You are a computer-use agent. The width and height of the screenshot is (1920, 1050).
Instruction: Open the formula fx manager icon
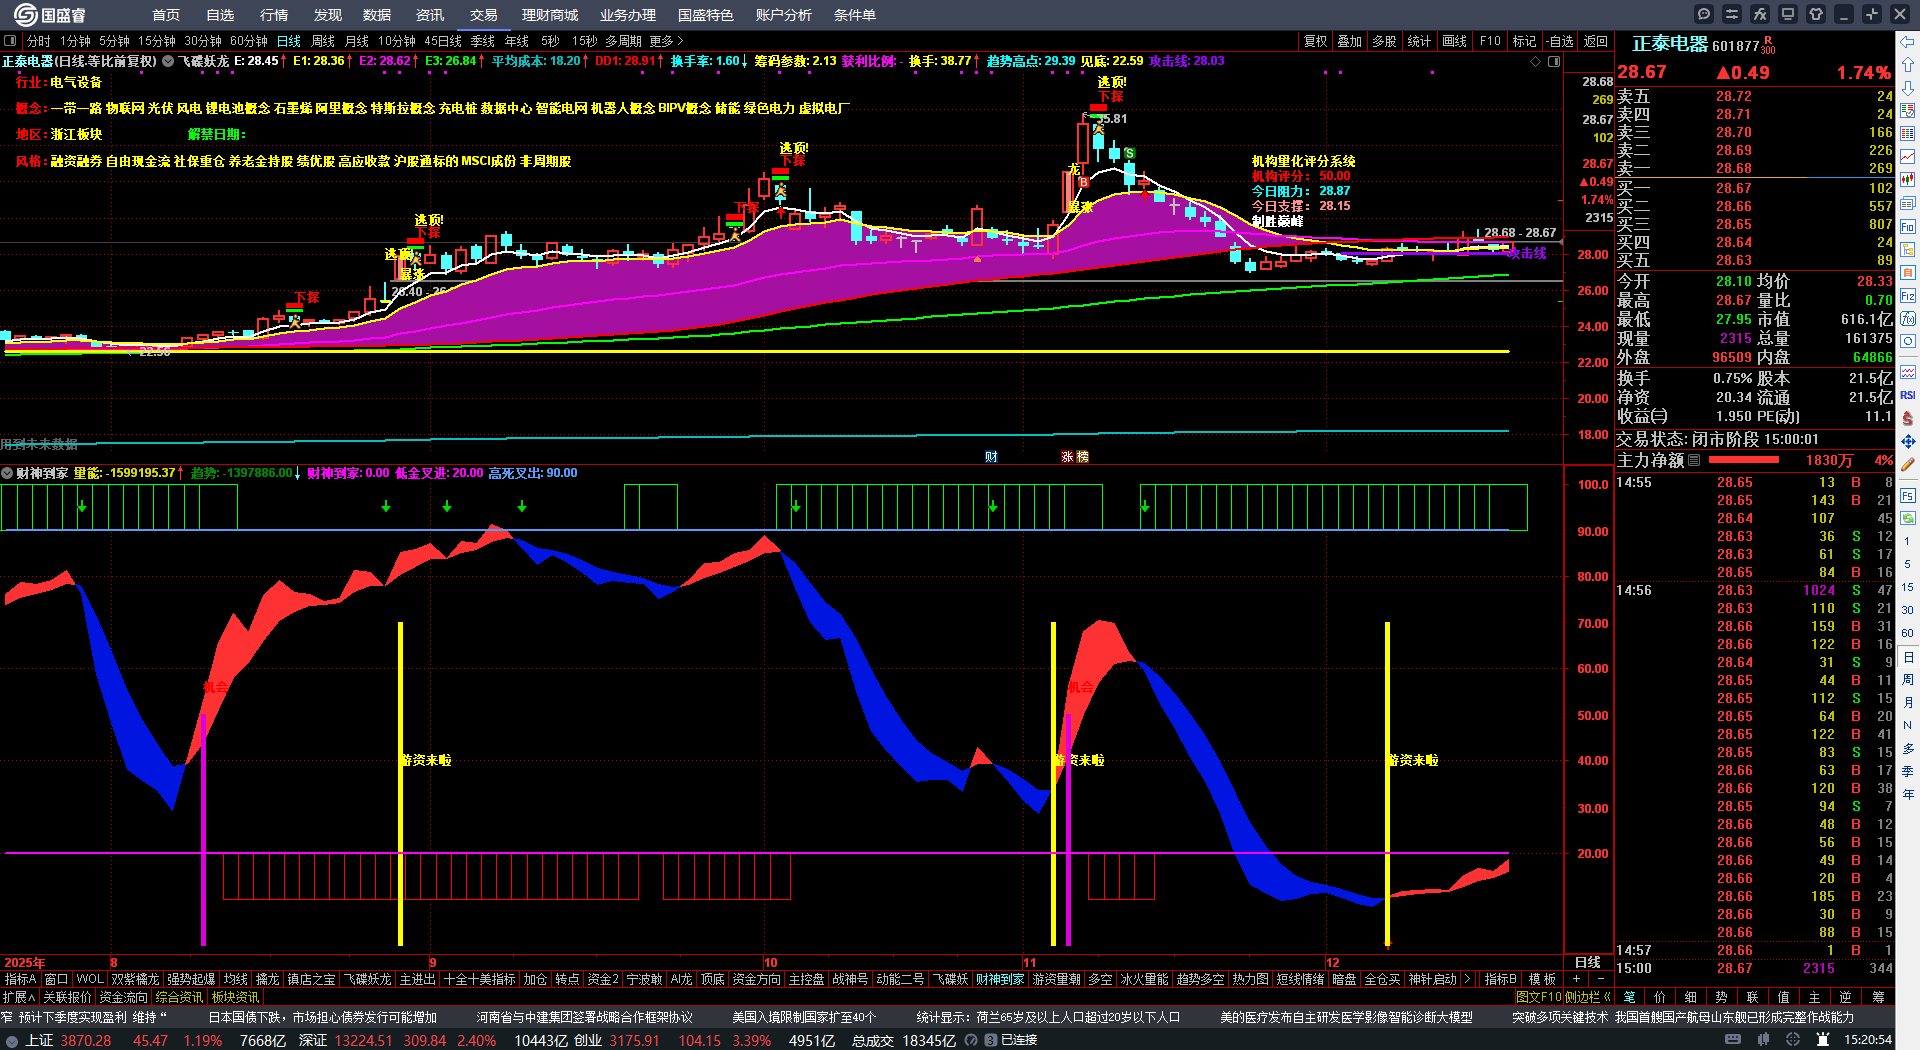(x=1760, y=14)
